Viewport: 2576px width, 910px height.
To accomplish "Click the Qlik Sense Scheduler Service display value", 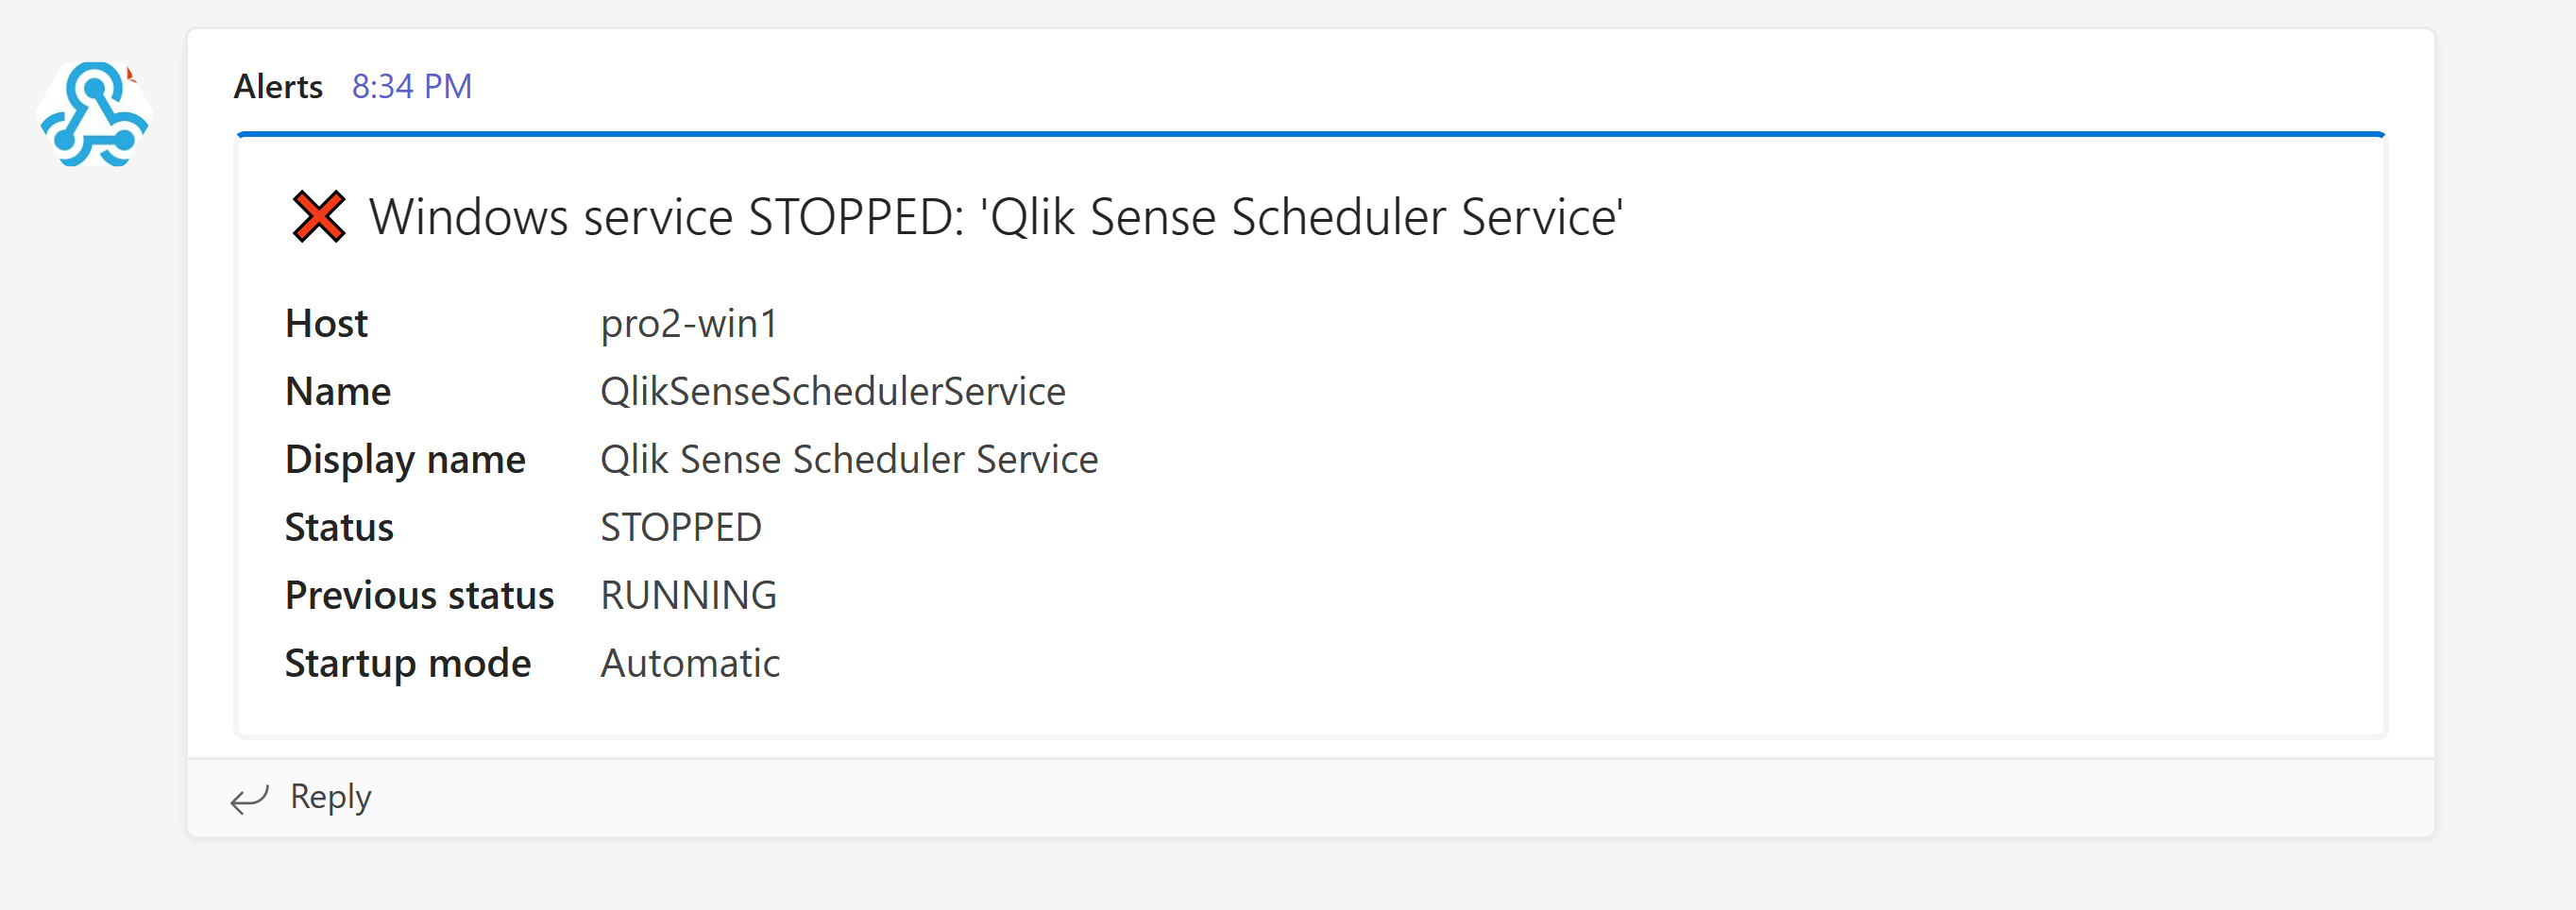I will click(x=848, y=460).
